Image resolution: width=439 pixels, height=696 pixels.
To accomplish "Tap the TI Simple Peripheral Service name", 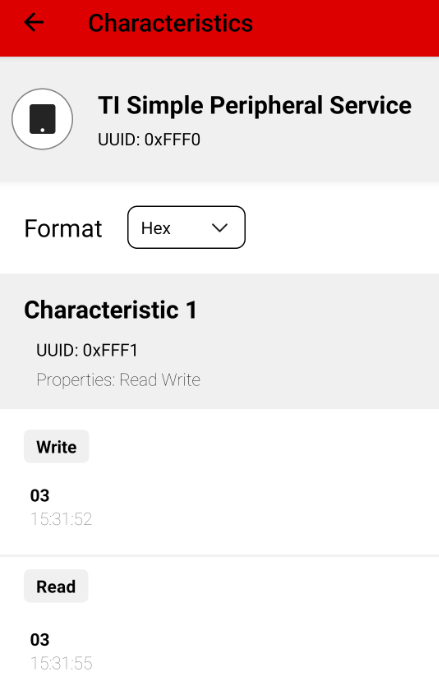I will coord(255,105).
